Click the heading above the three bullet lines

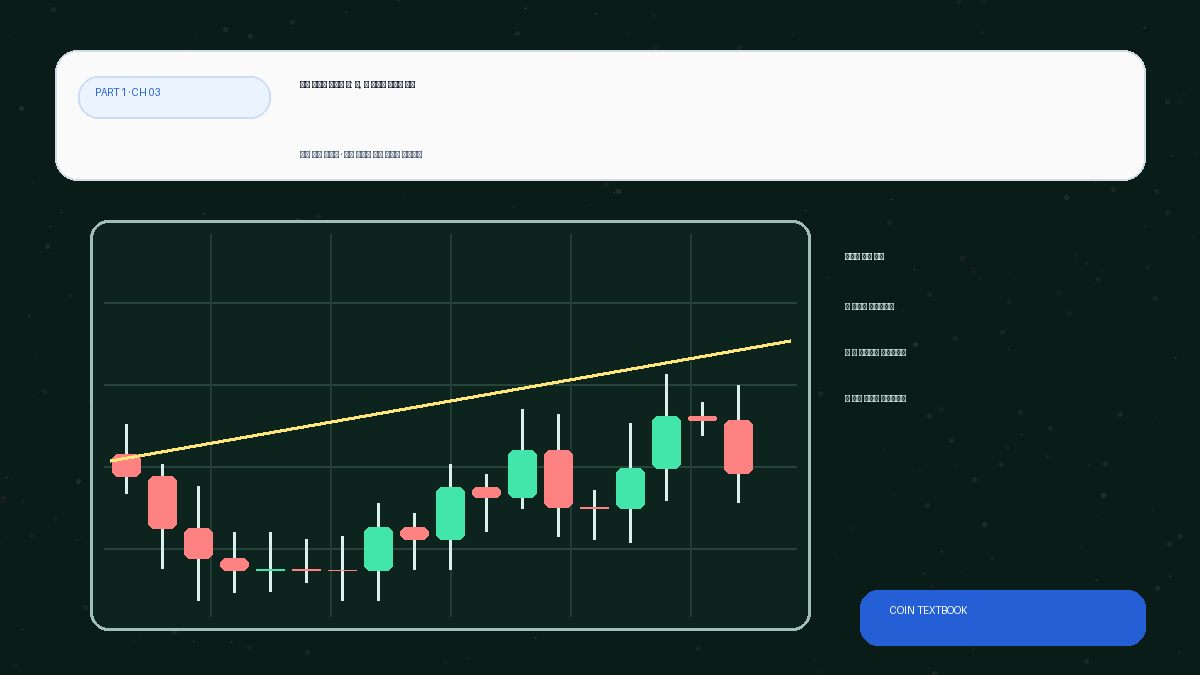(864, 257)
